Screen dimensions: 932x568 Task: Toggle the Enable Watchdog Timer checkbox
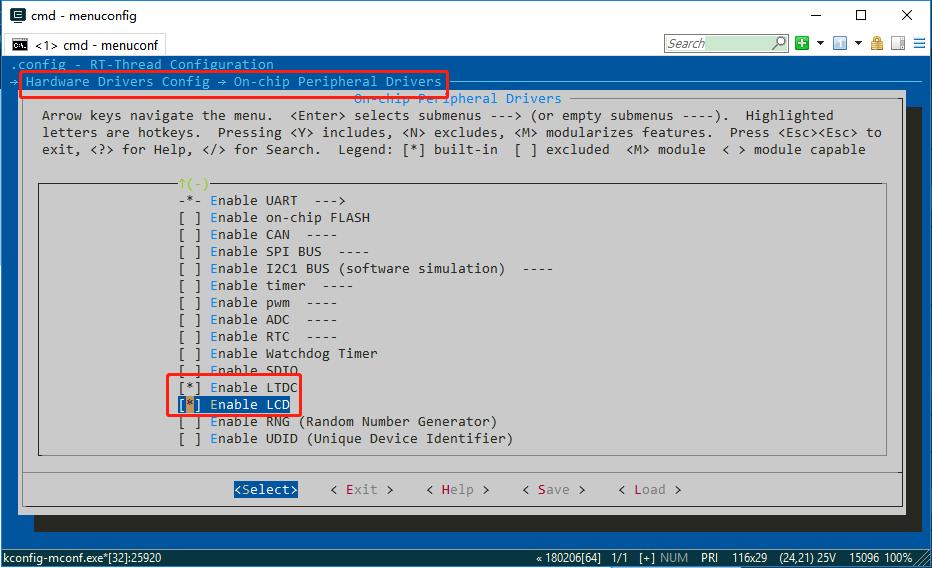pos(190,354)
